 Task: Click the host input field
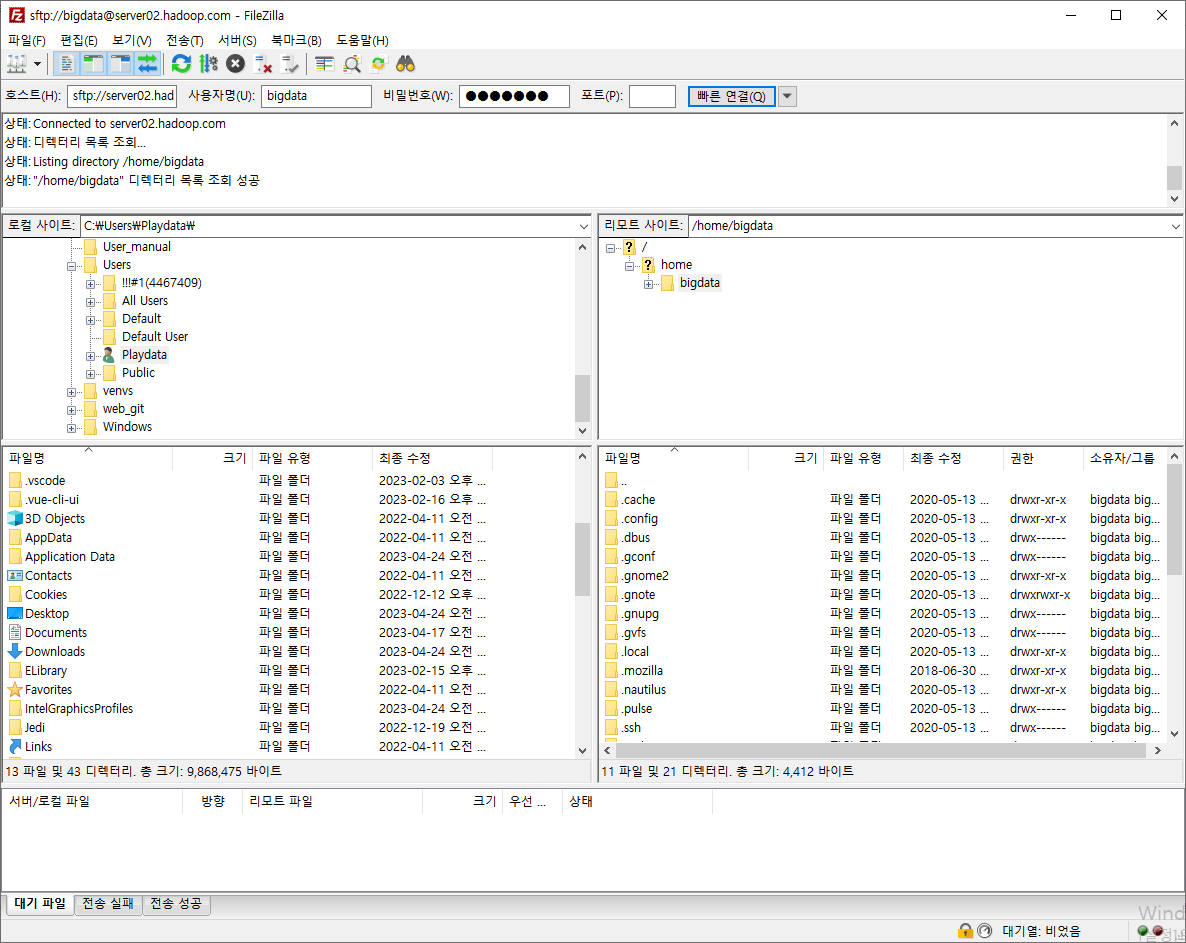click(122, 96)
